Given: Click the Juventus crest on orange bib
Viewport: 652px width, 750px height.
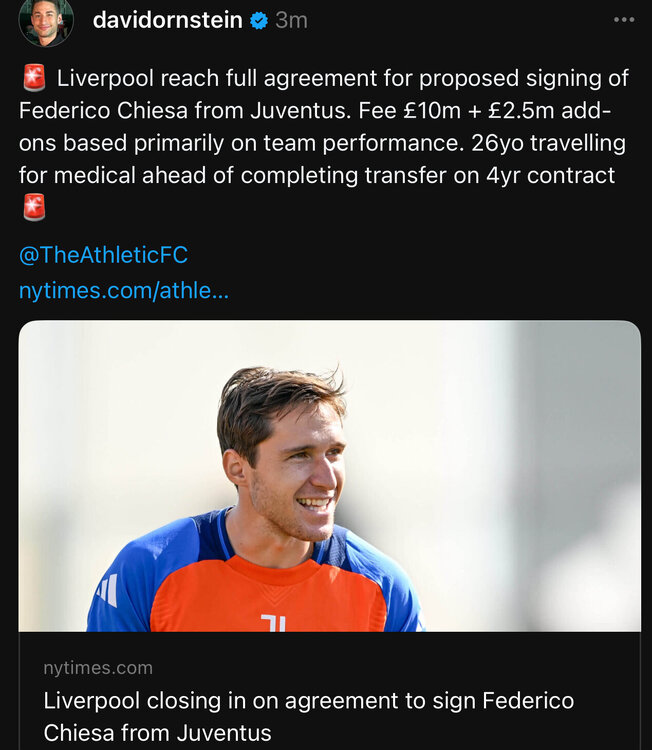Looking at the screenshot, I should click(274, 622).
